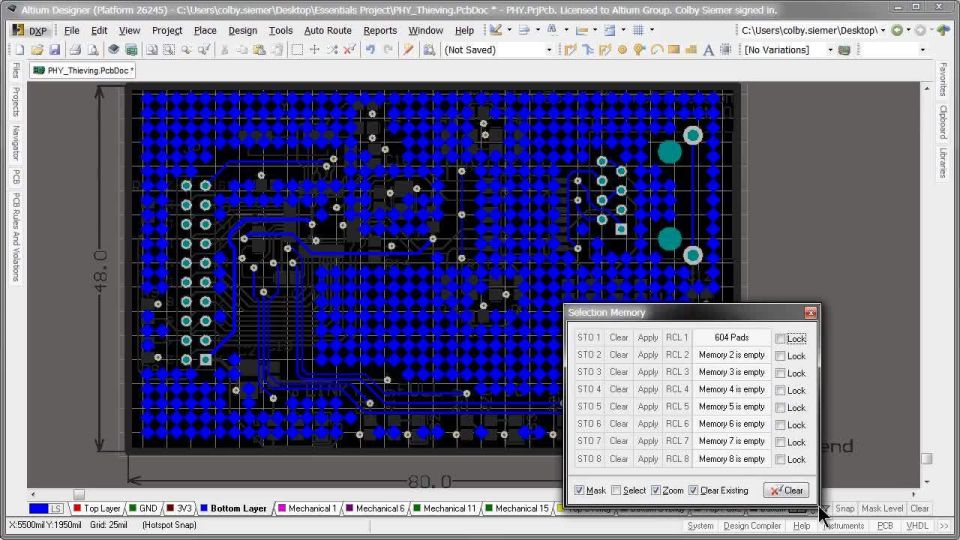The image size is (960, 540).
Task: Uncheck the Clear Existing checkbox
Action: point(693,490)
